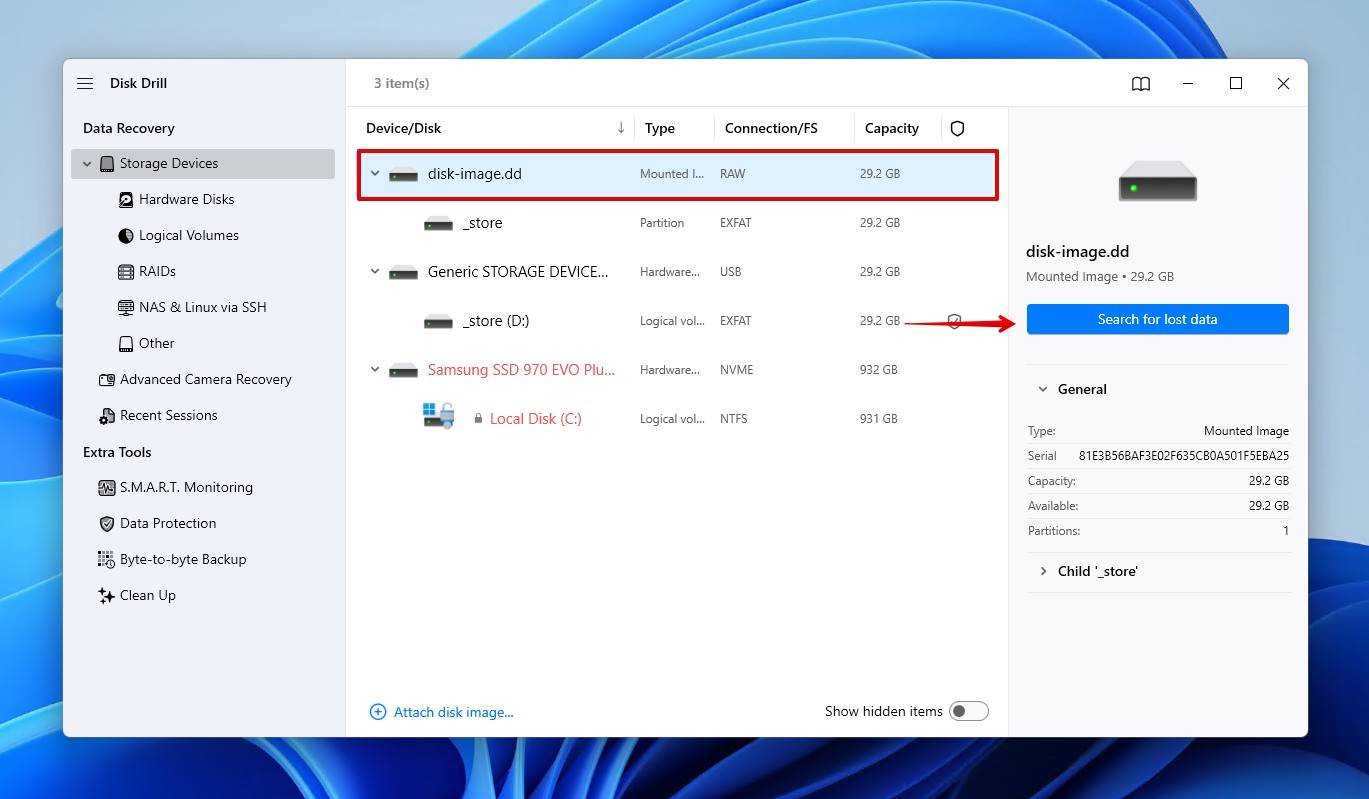Sort by Capacity column header
The width and height of the screenshot is (1369, 799).
(891, 128)
